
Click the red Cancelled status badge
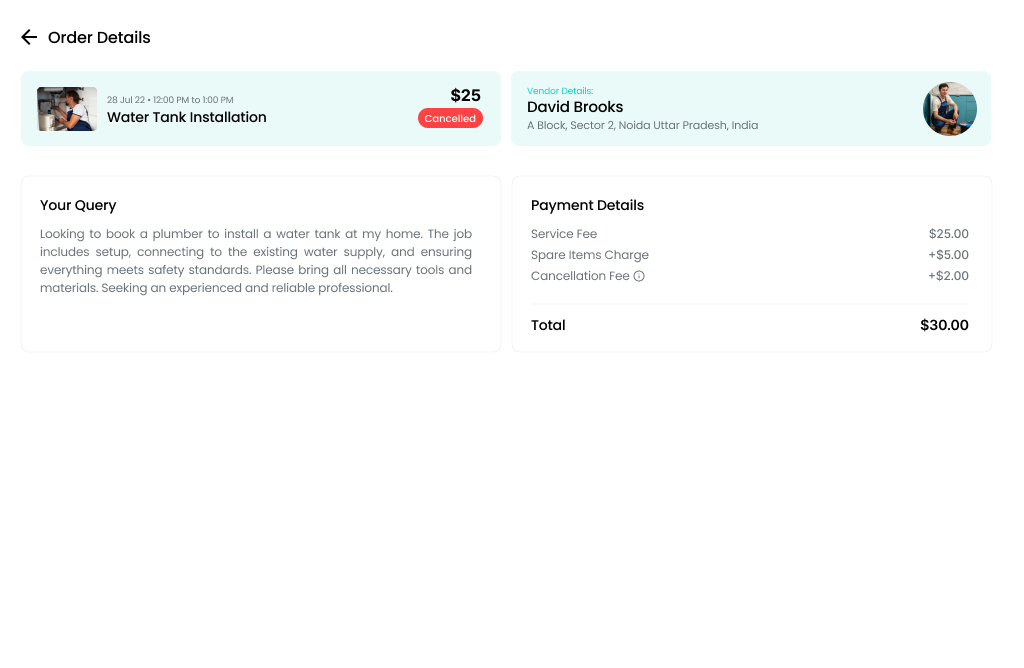tap(450, 118)
